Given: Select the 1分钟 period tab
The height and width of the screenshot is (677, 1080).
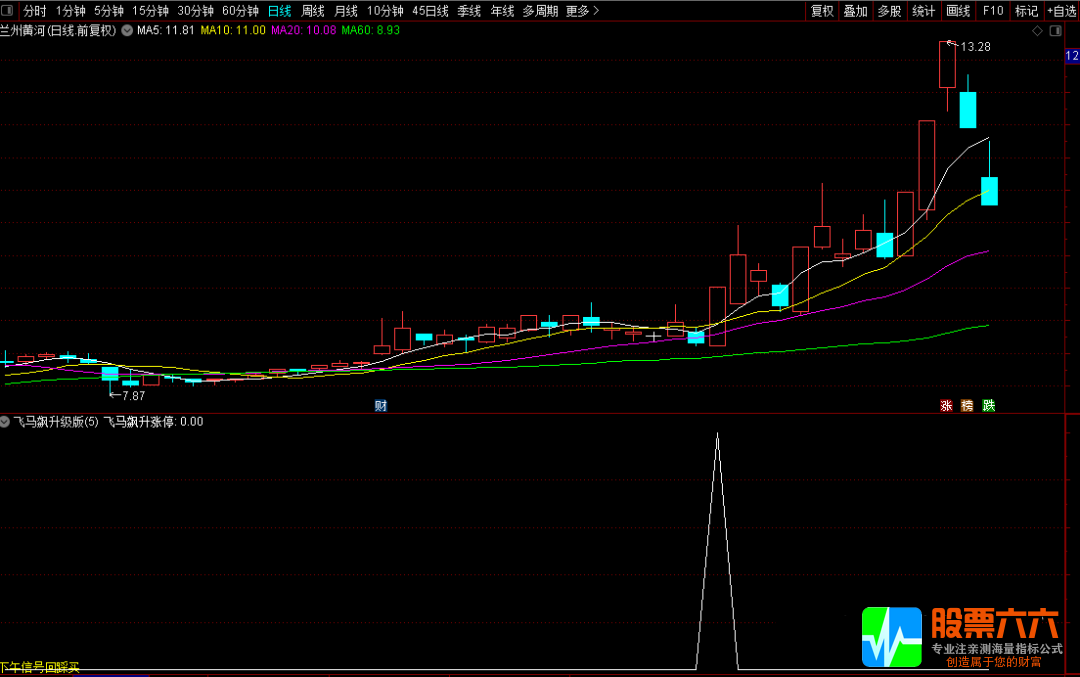Looking at the screenshot, I should pos(70,11).
